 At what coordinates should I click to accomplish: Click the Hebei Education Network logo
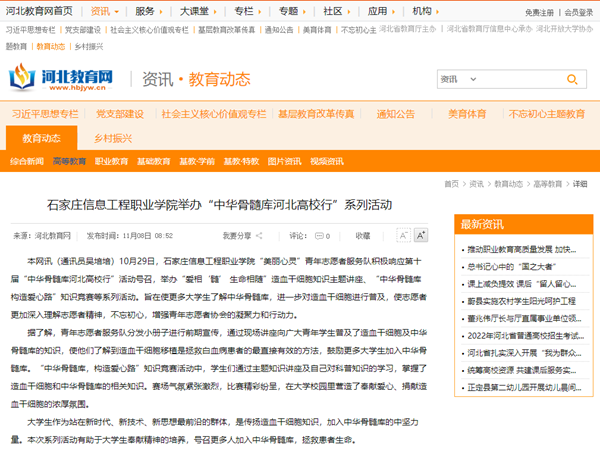click(62, 78)
